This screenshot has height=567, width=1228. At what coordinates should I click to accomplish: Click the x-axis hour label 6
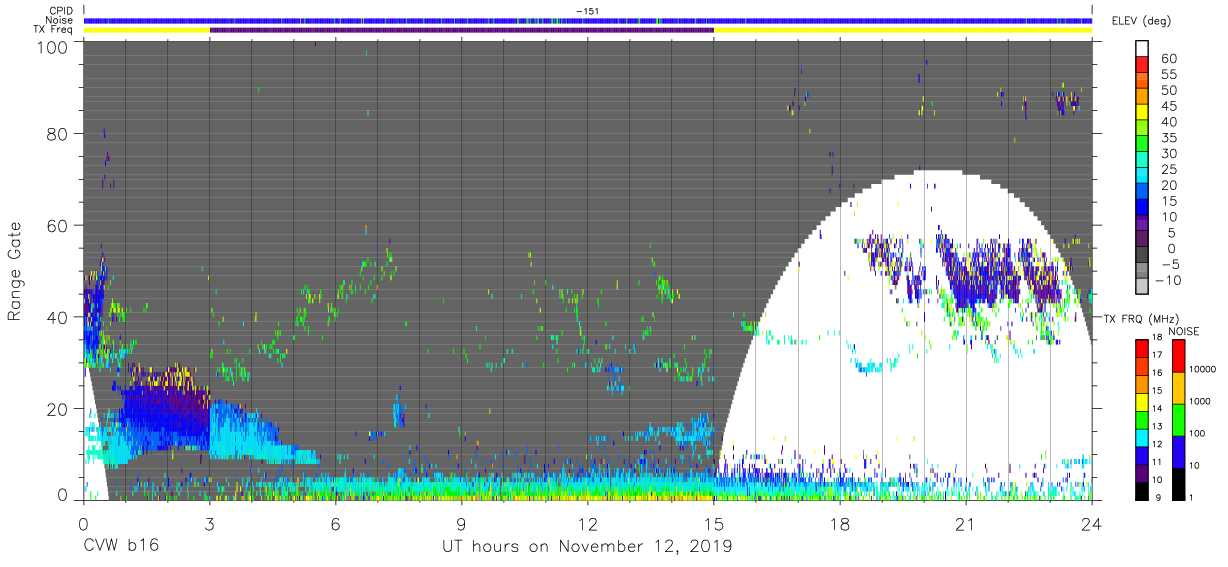(336, 523)
